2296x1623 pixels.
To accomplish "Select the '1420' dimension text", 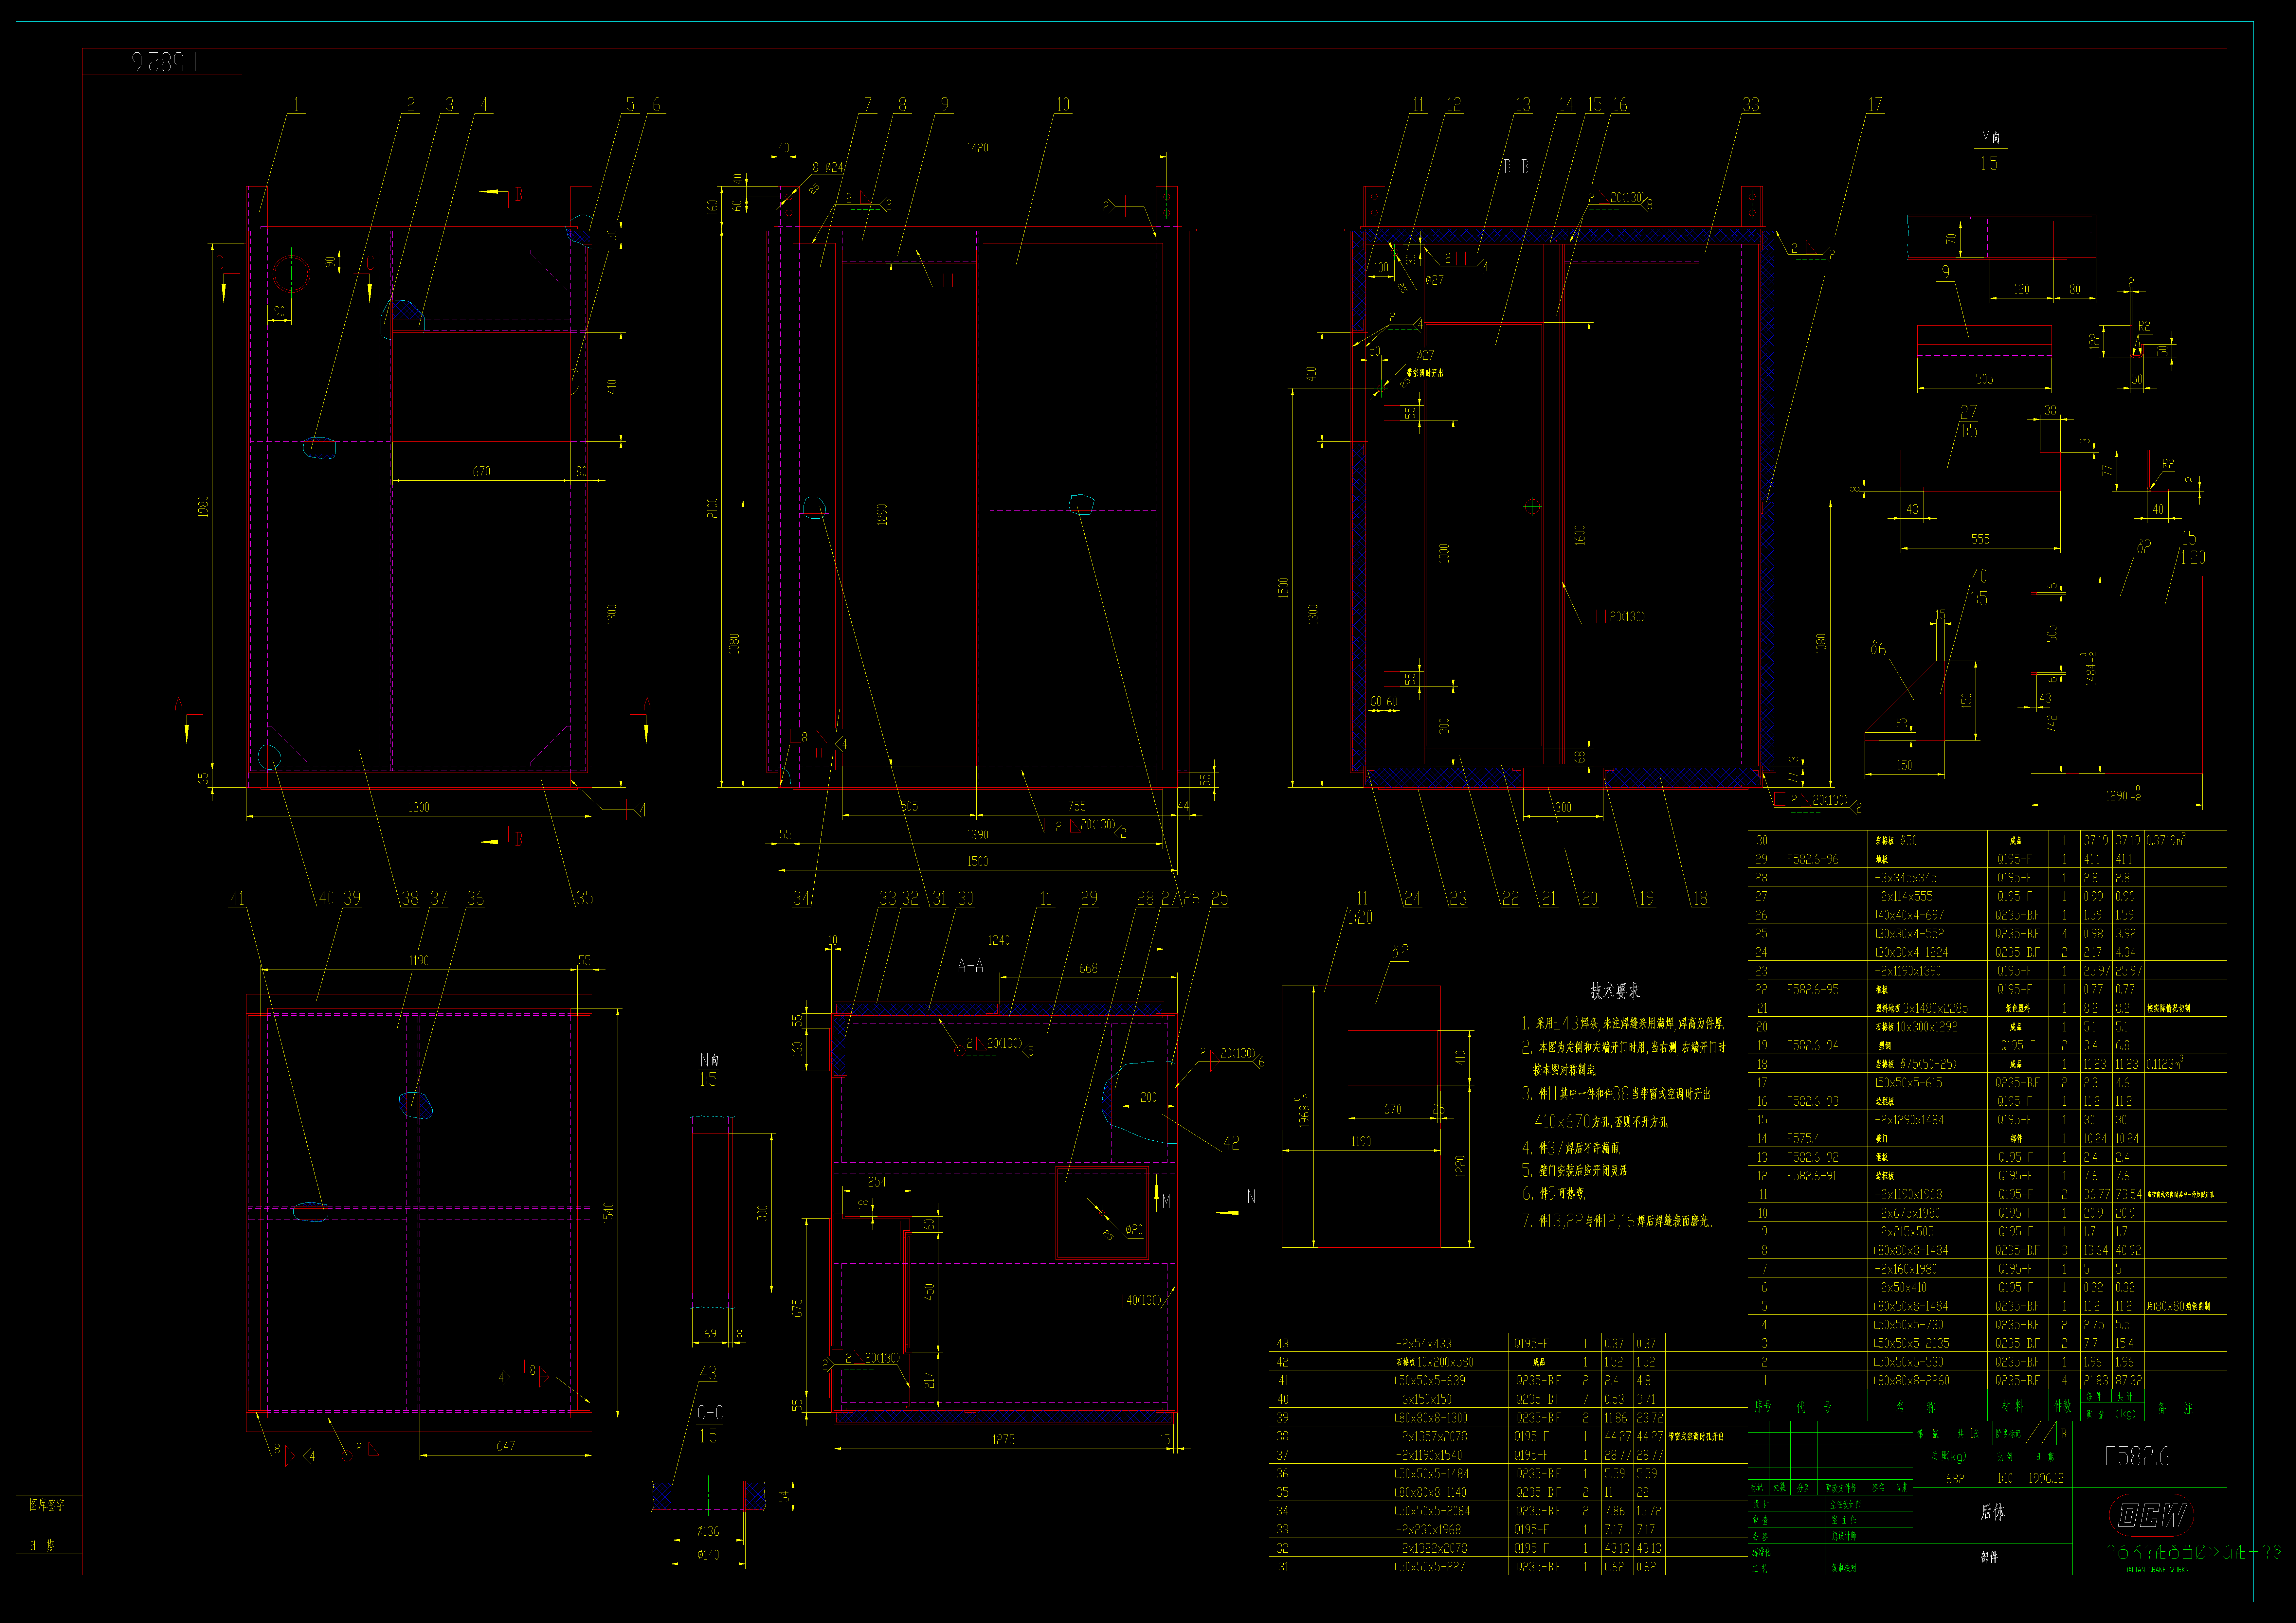I will [x=977, y=148].
